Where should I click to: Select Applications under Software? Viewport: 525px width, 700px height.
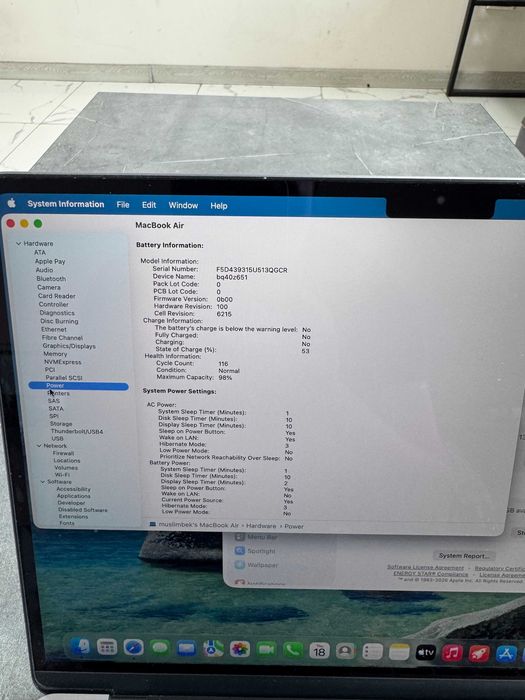pyautogui.click(x=74, y=496)
